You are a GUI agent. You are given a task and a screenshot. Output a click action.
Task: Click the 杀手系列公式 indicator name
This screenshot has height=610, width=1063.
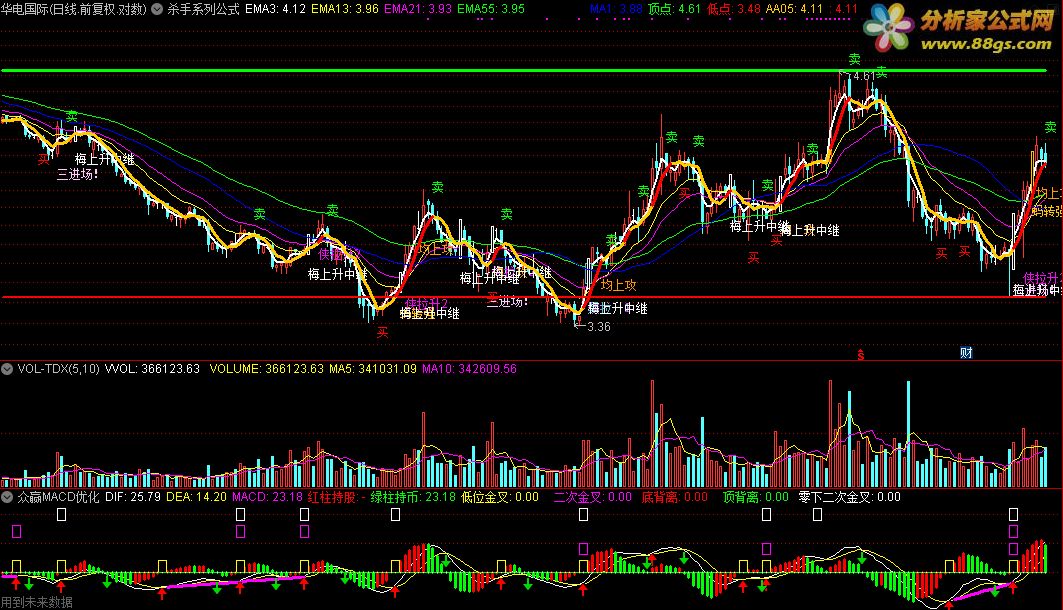click(x=203, y=9)
